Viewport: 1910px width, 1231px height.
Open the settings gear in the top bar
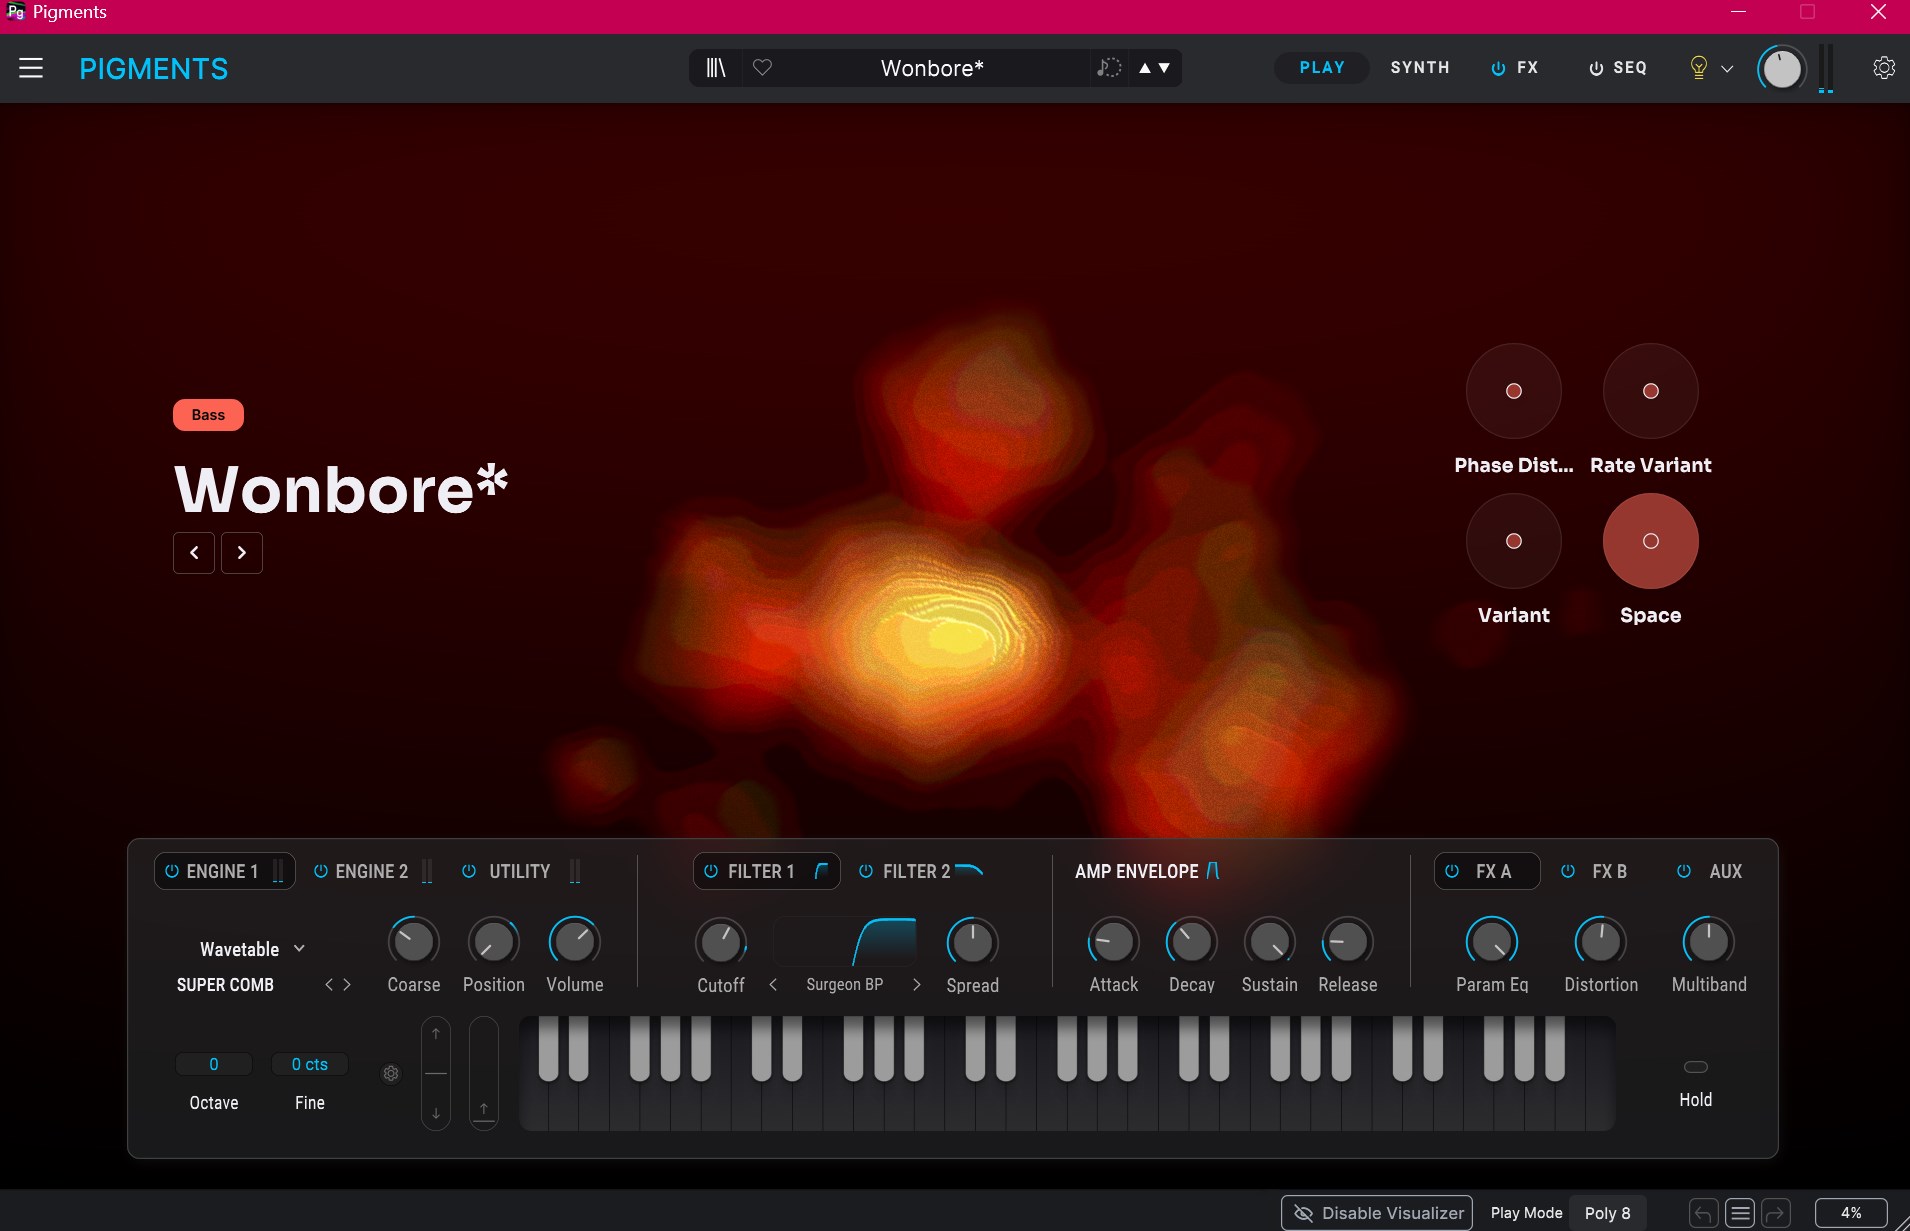click(1883, 68)
